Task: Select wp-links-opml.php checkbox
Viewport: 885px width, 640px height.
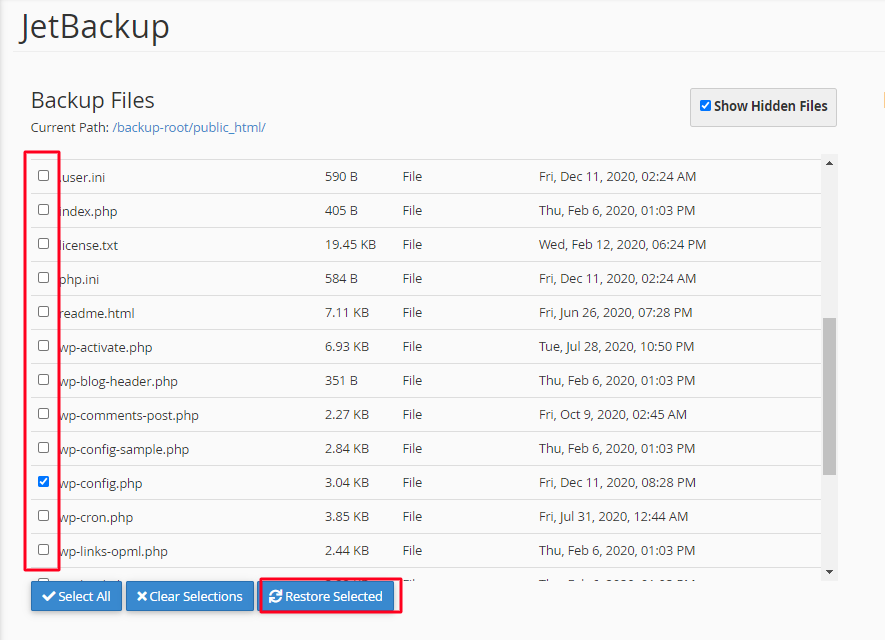Action: 43,550
